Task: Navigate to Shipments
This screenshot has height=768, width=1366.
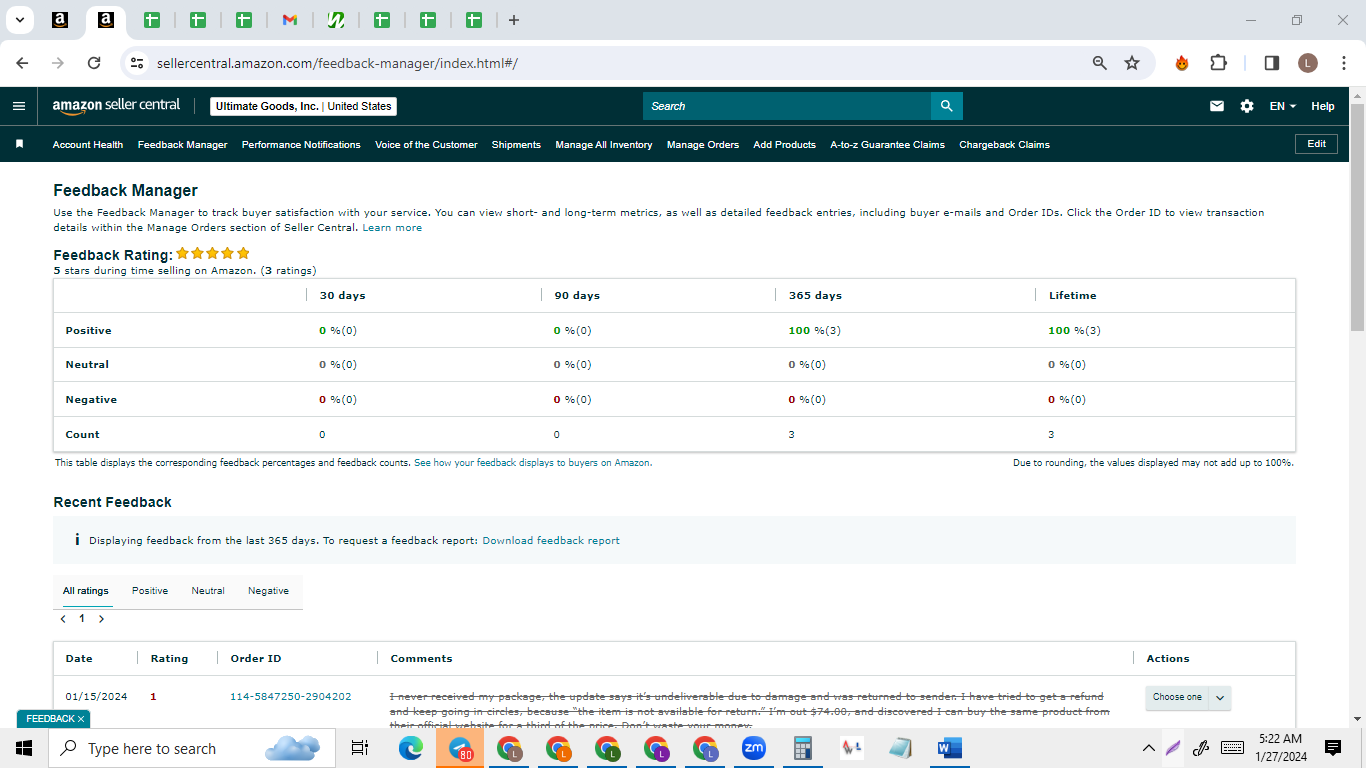Action: tap(516, 145)
